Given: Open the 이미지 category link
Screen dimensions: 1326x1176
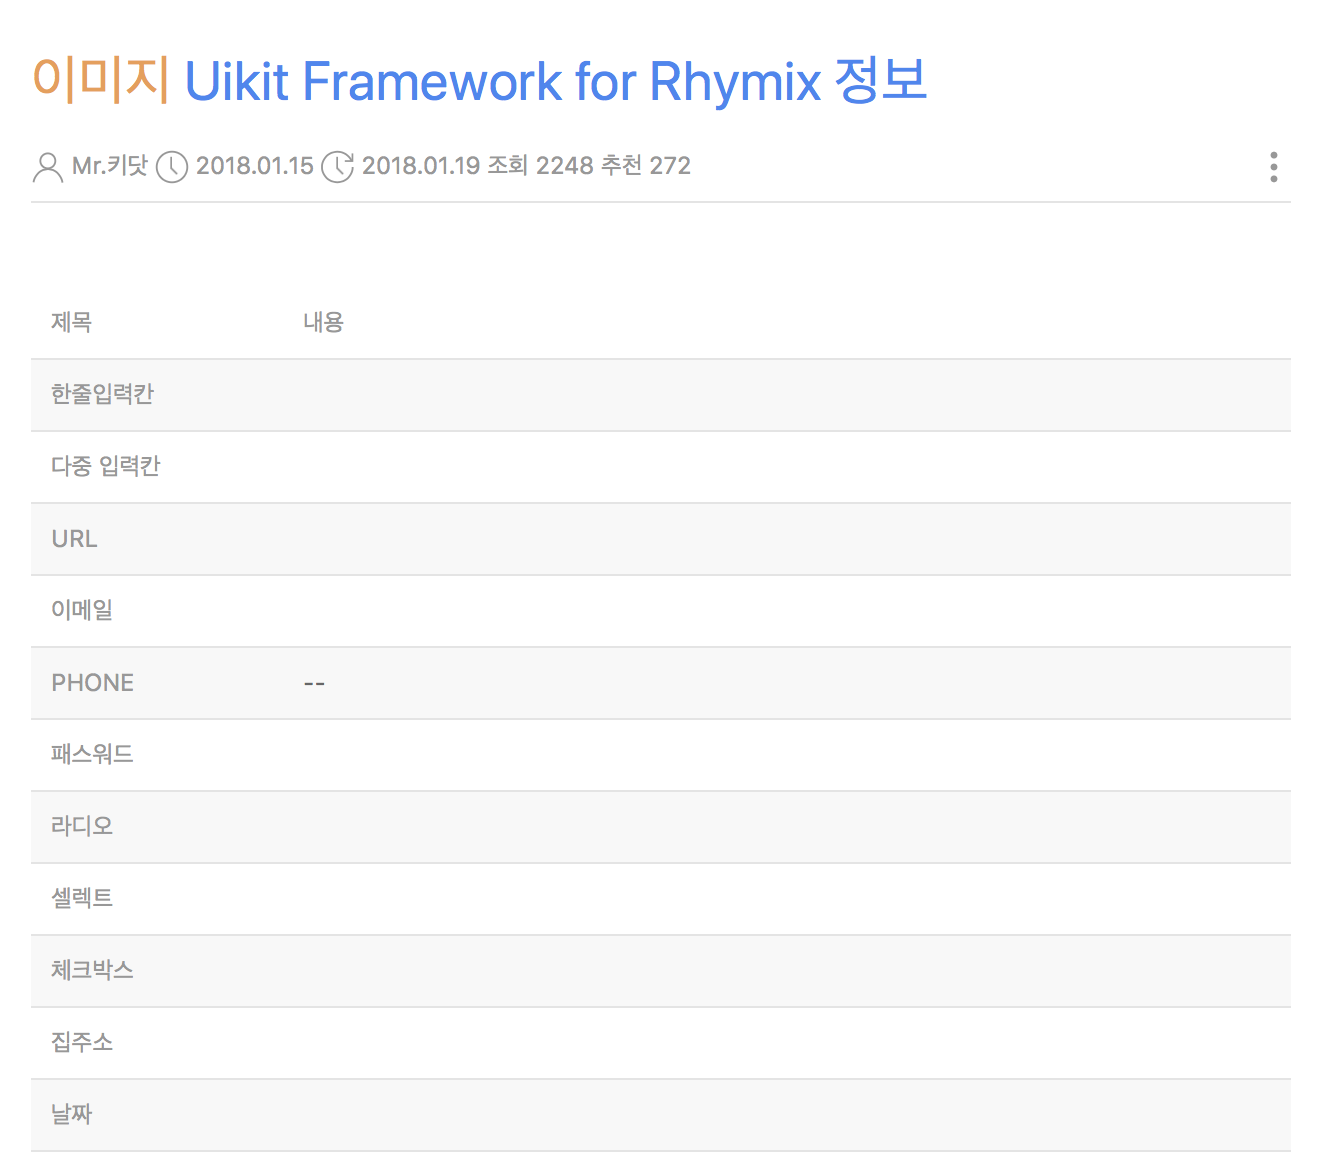Looking at the screenshot, I should [x=101, y=80].
